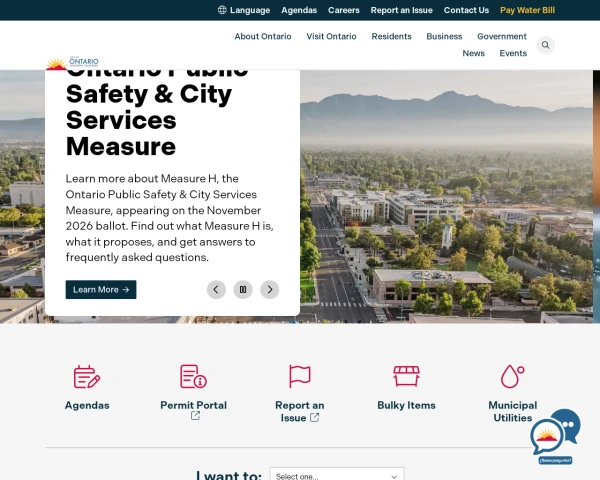Viewport: 600px width, 480px height.
Task: Expand the 'I want to' Select one dropdown
Action: click(337, 474)
